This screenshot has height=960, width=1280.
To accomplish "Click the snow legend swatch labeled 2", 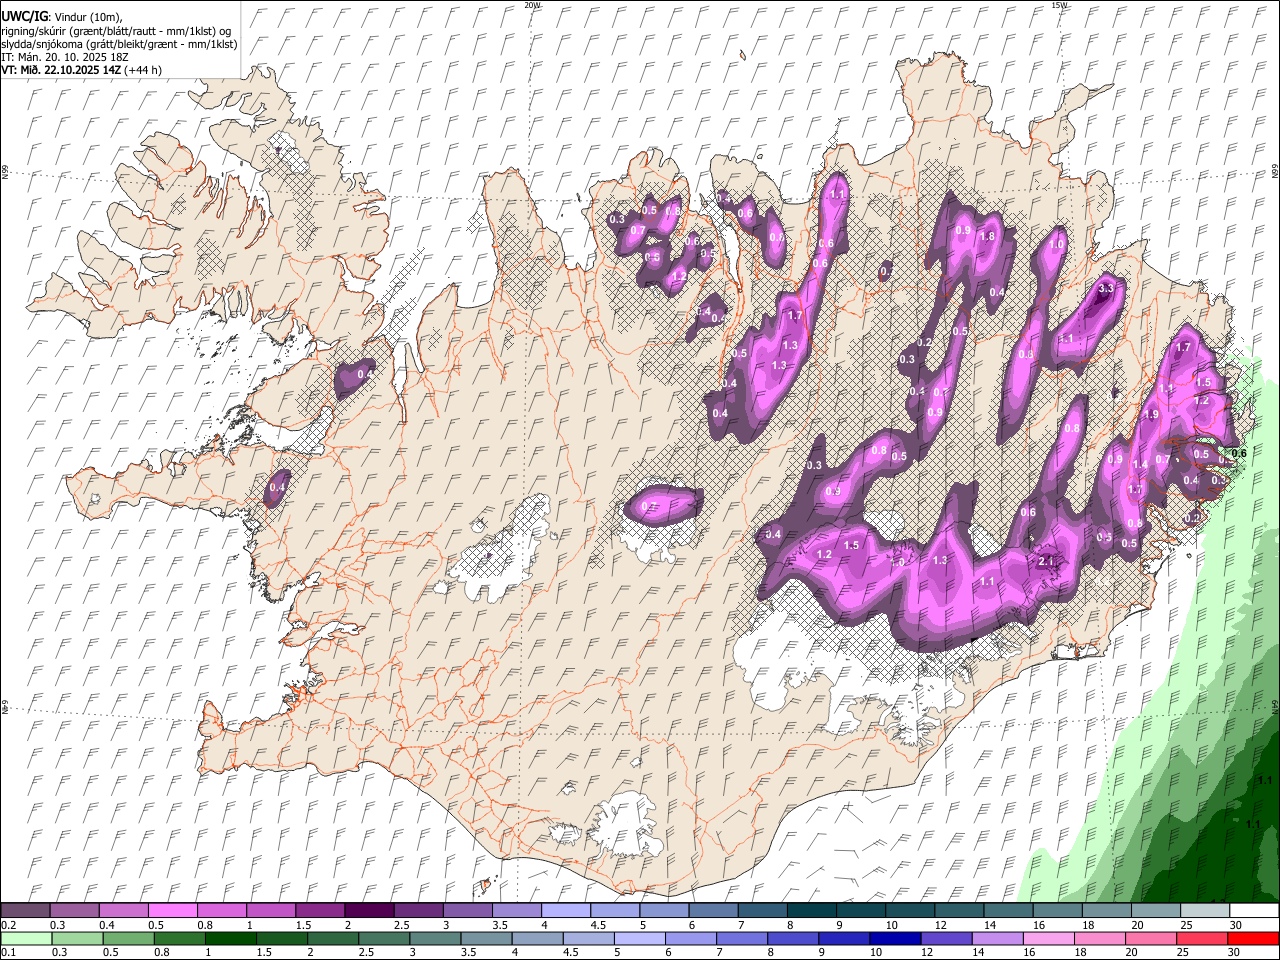I will click(368, 910).
